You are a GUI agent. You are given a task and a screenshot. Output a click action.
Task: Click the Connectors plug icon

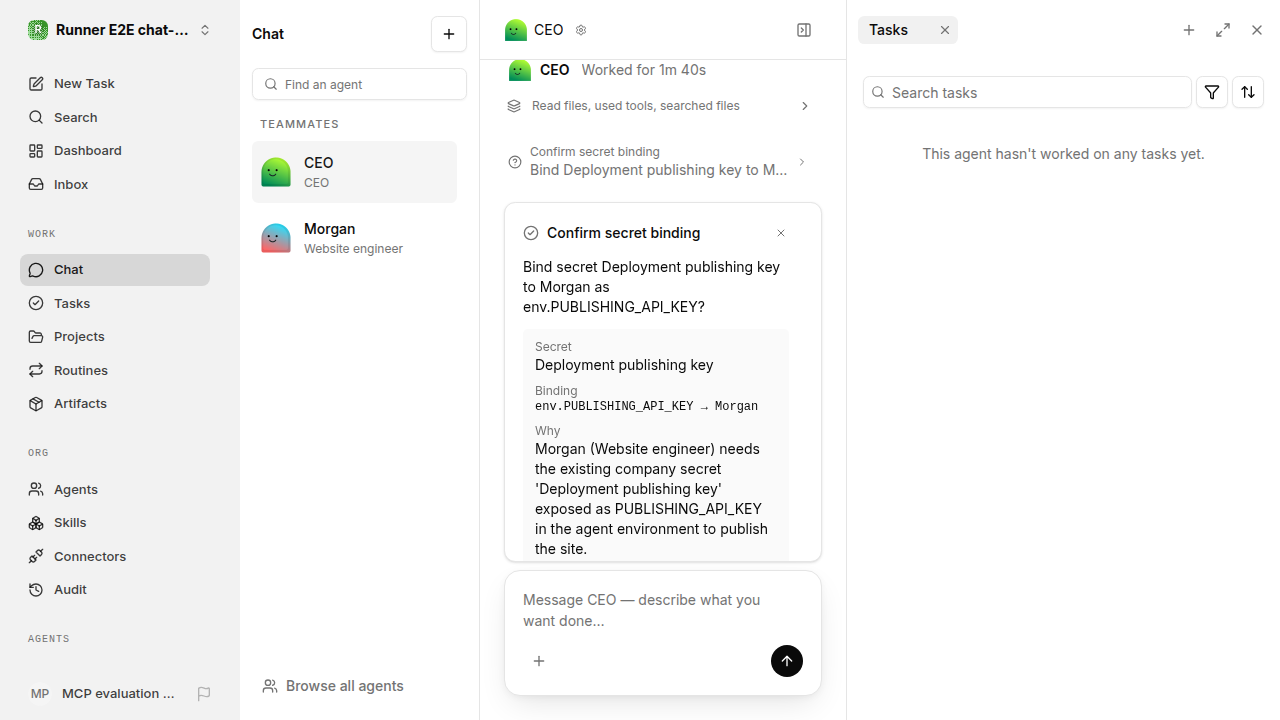[36, 556]
